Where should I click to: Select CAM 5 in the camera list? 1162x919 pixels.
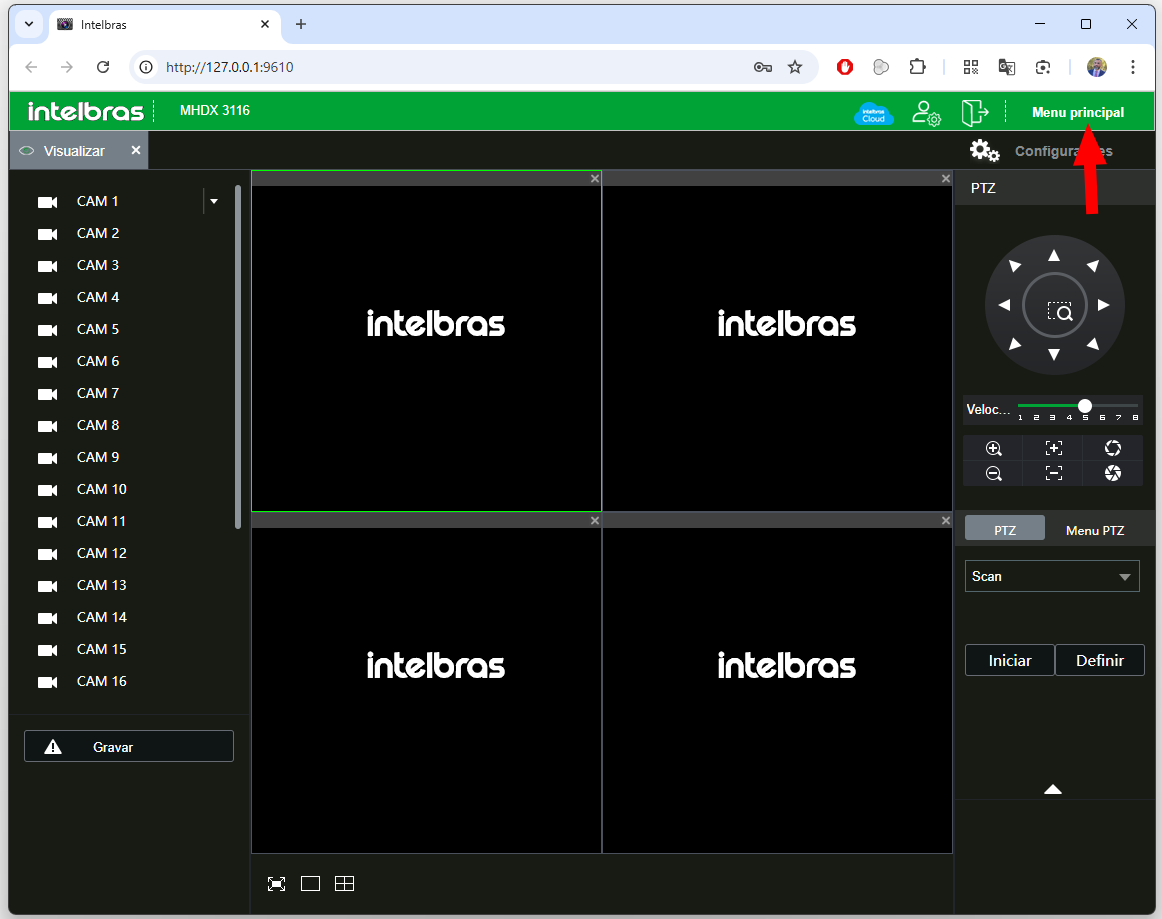(x=98, y=329)
